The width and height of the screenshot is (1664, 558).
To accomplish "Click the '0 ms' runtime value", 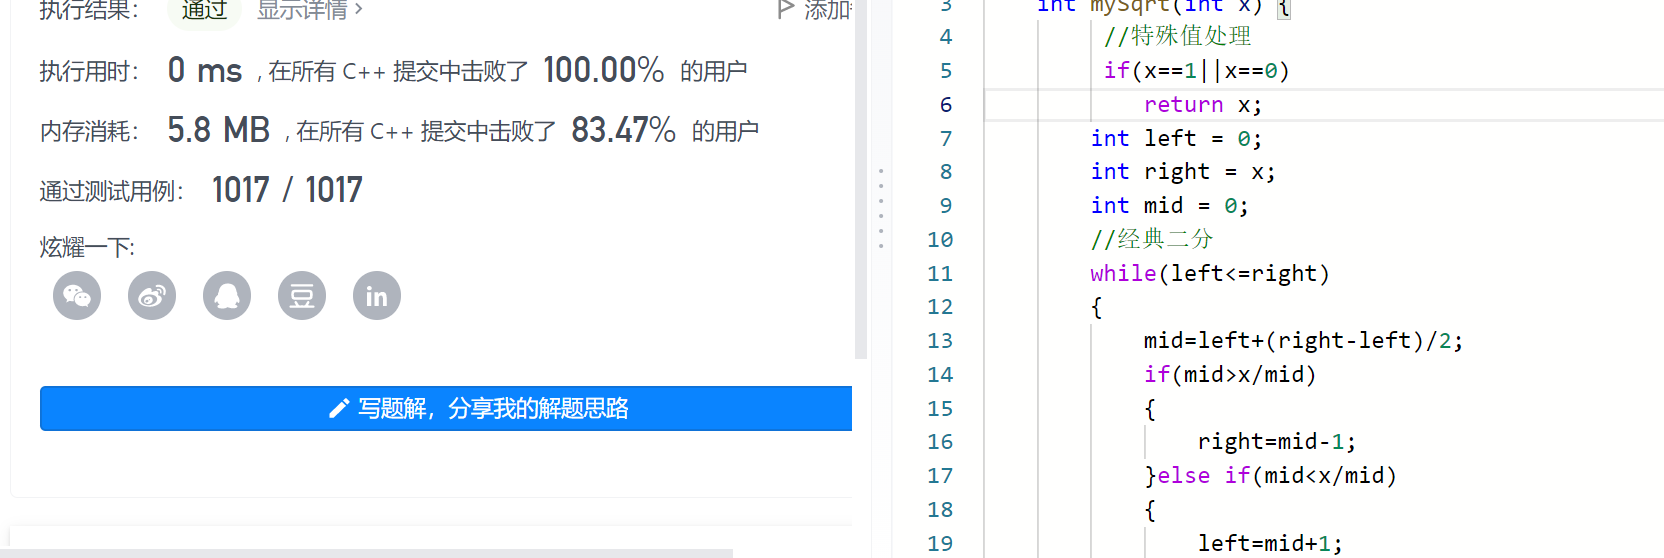I will [x=205, y=70].
